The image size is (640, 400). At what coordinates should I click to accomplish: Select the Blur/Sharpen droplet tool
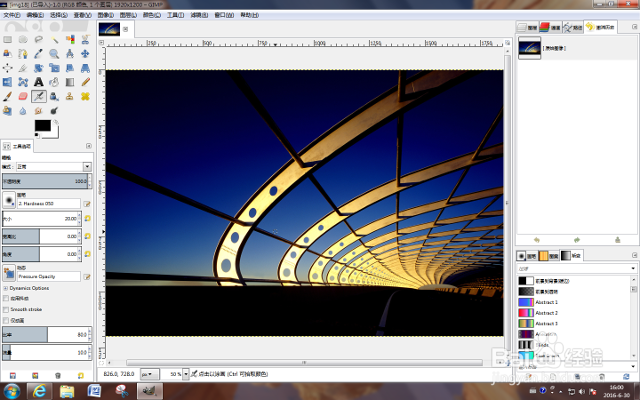23,111
